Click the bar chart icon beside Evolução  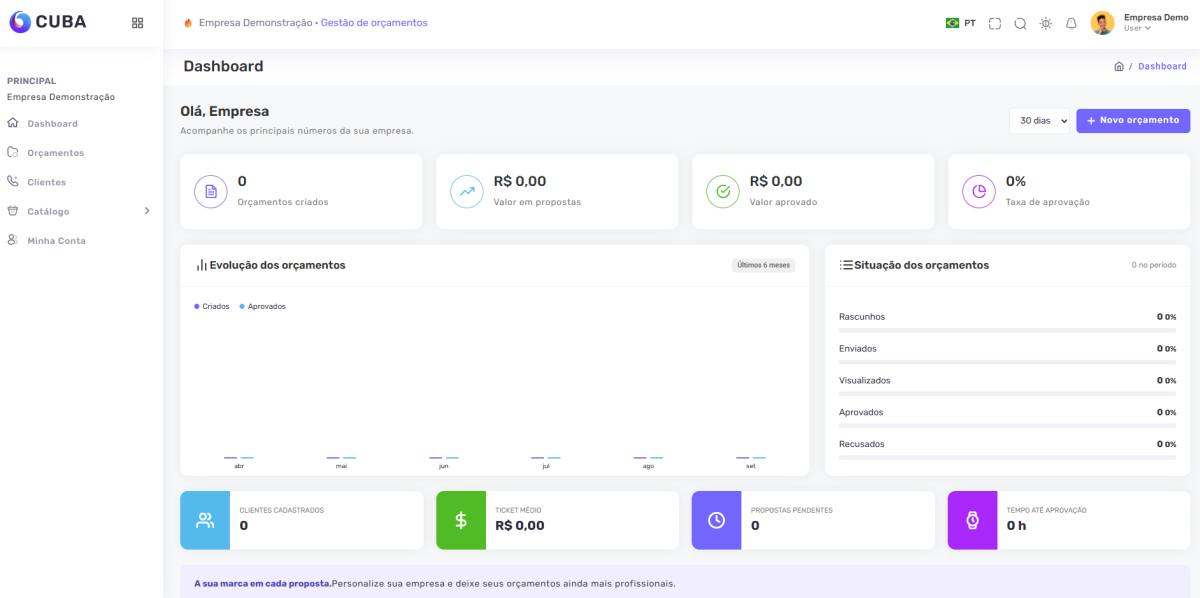click(x=201, y=265)
